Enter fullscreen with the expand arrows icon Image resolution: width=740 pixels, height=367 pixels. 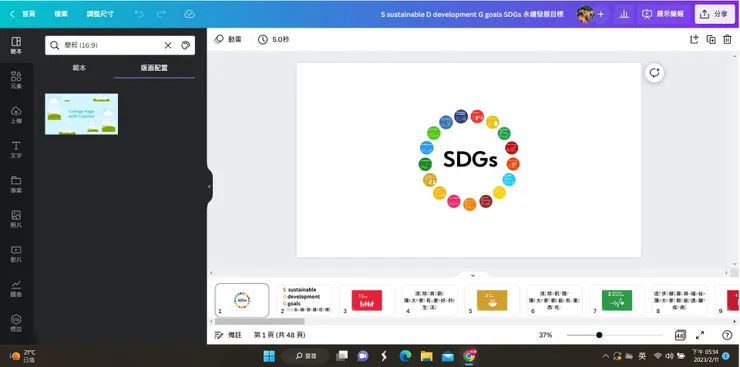coord(700,335)
